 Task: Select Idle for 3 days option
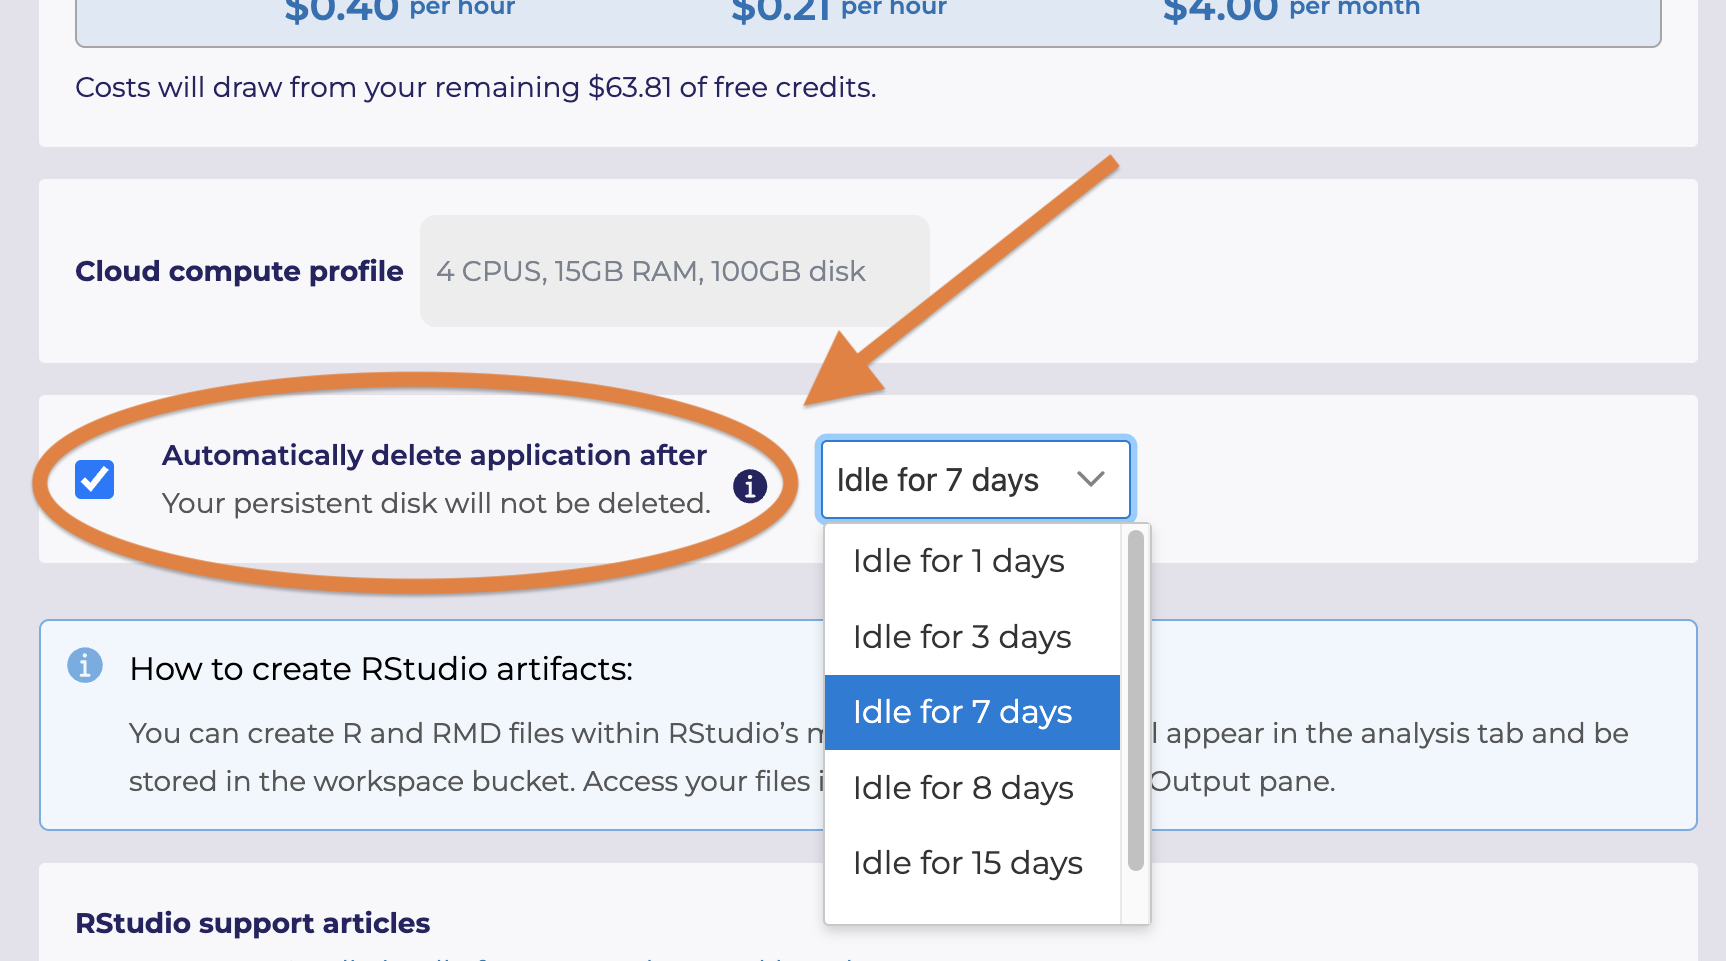click(x=962, y=636)
